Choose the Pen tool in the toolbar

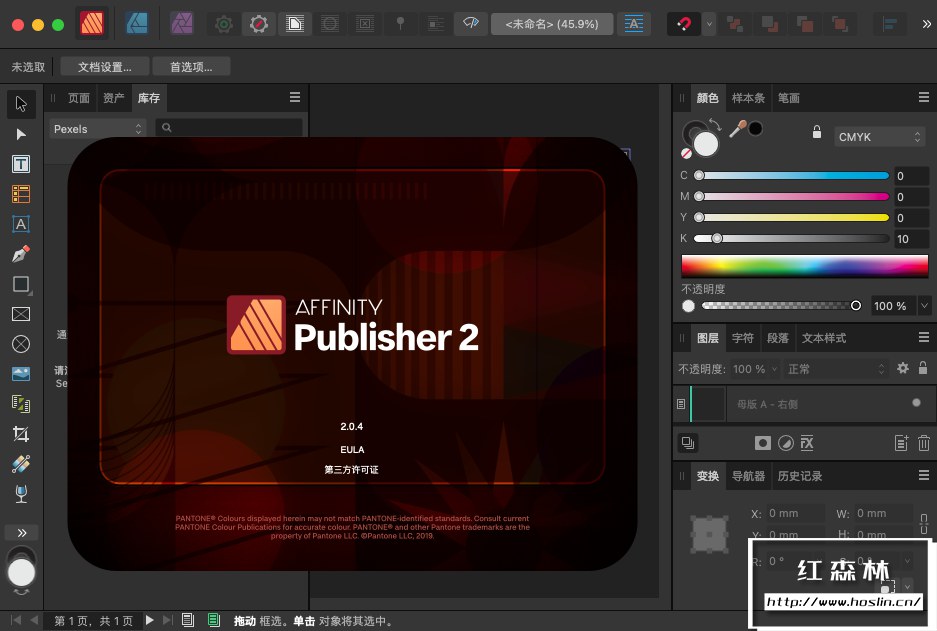[x=20, y=254]
